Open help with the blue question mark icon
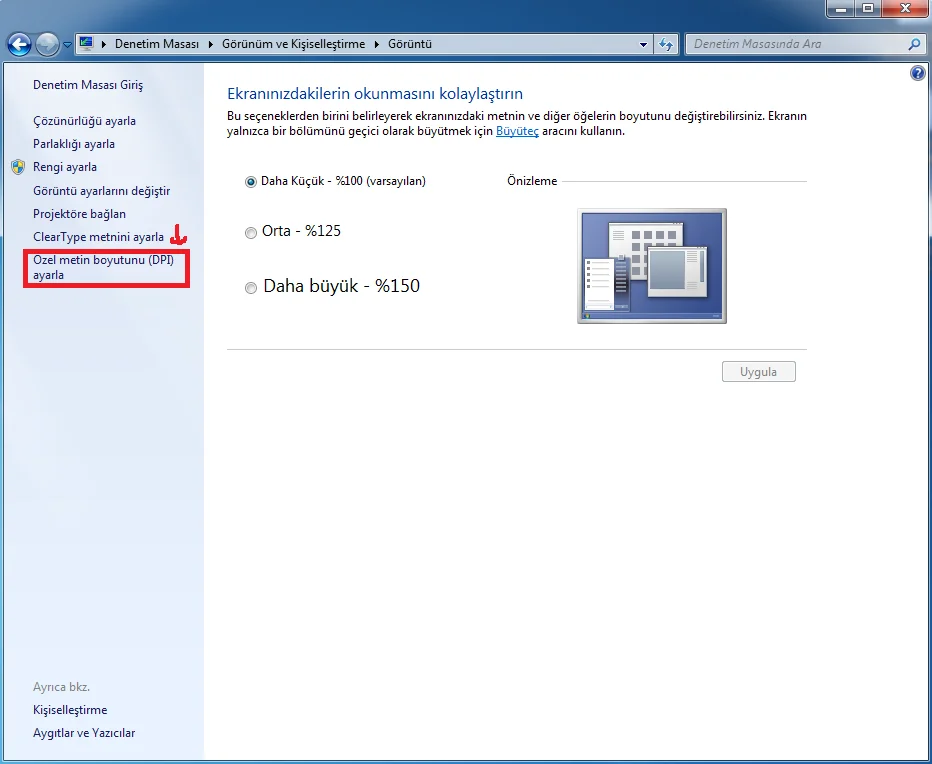The image size is (932, 764). pyautogui.click(x=918, y=74)
